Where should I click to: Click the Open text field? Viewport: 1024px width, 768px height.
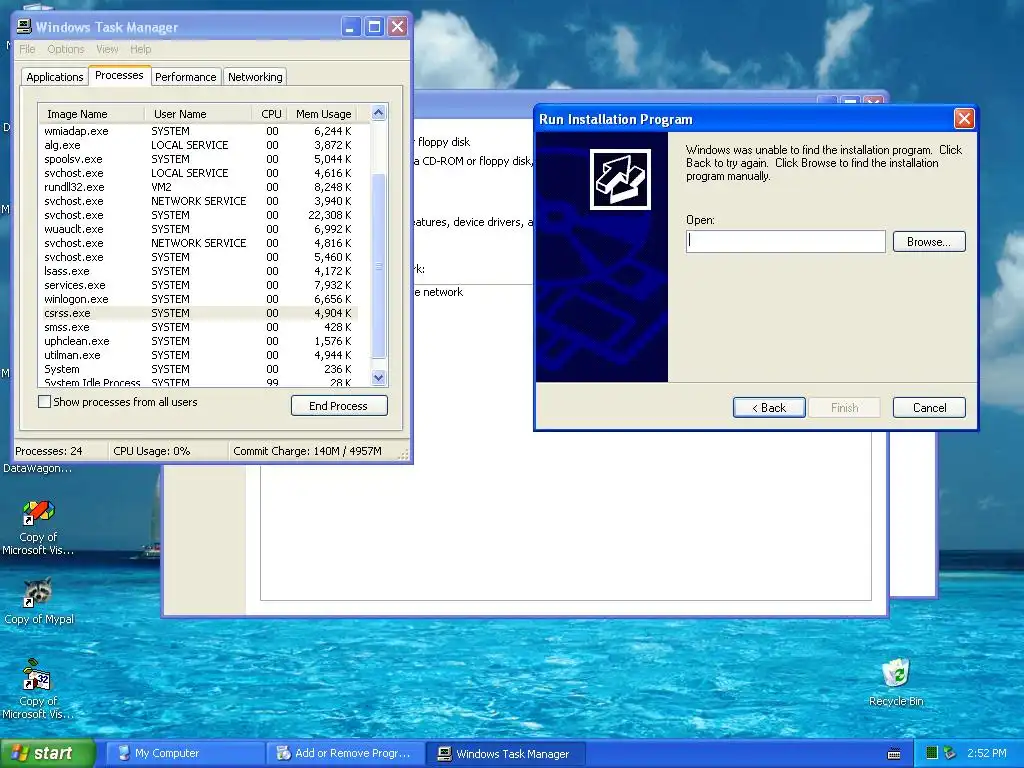786,241
